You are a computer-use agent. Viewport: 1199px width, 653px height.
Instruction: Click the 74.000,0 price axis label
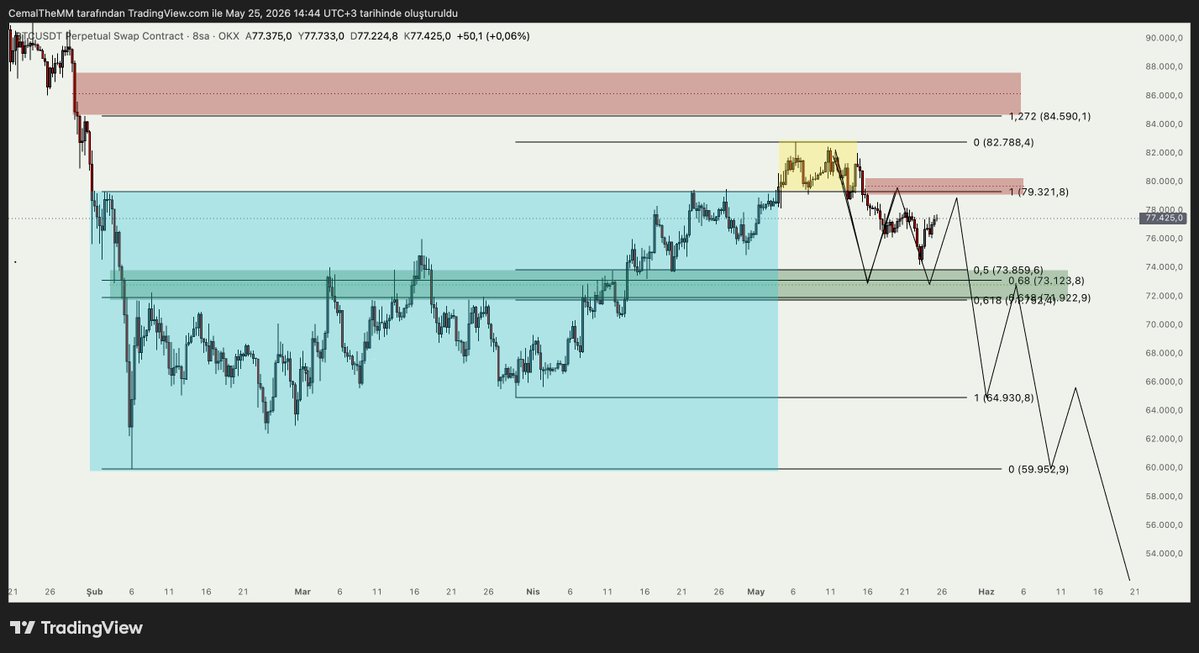click(x=1164, y=267)
